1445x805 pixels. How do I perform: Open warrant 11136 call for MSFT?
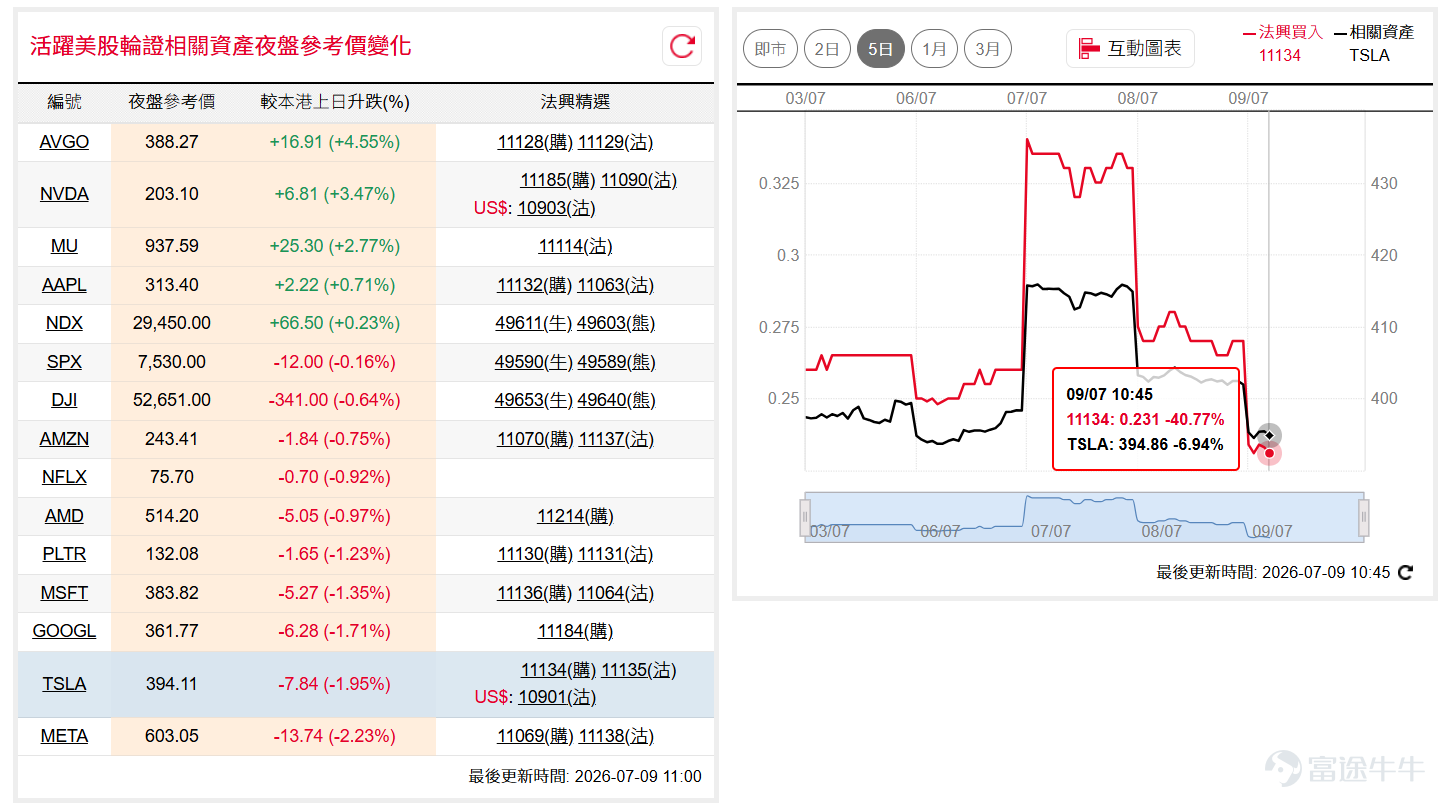click(535, 593)
